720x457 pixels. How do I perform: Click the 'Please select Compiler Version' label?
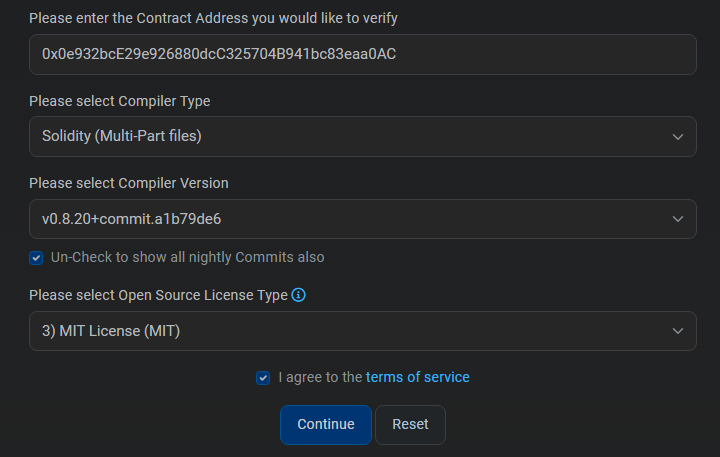point(129,183)
